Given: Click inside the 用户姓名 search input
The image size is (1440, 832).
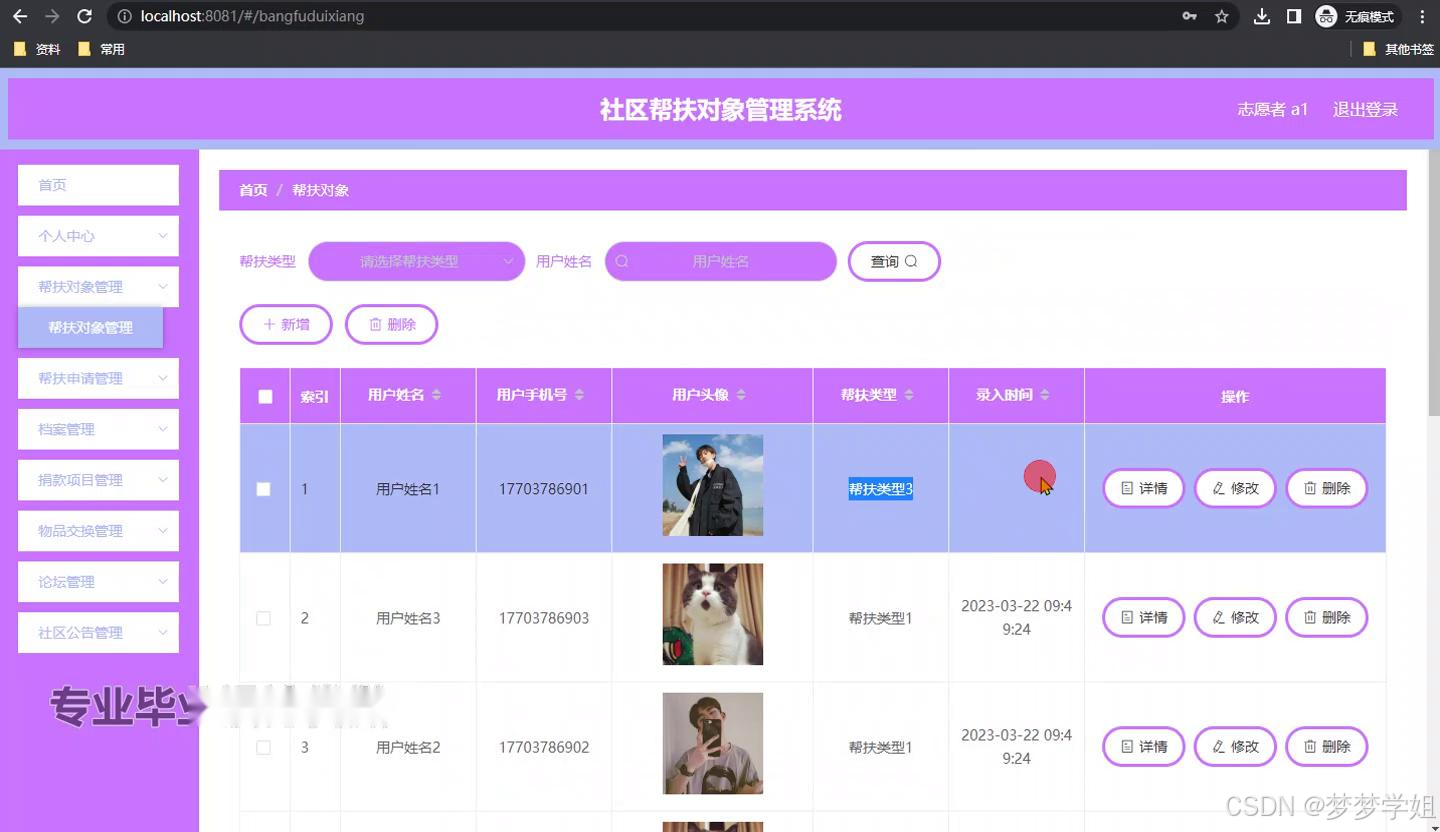Looking at the screenshot, I should (720, 261).
